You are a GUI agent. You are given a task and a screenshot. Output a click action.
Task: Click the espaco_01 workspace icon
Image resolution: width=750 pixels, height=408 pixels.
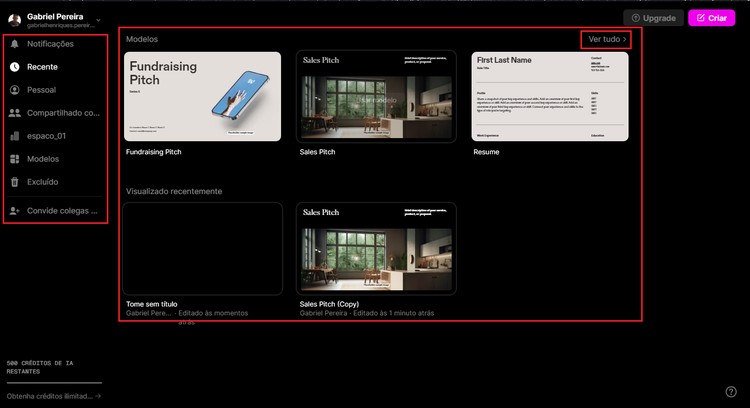(15, 136)
